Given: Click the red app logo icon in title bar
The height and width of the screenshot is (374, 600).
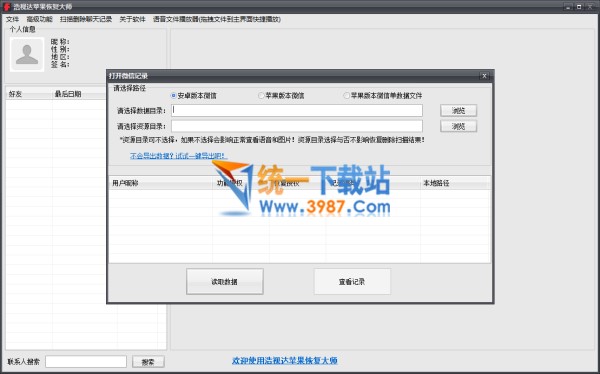Looking at the screenshot, I should [x=6, y=7].
